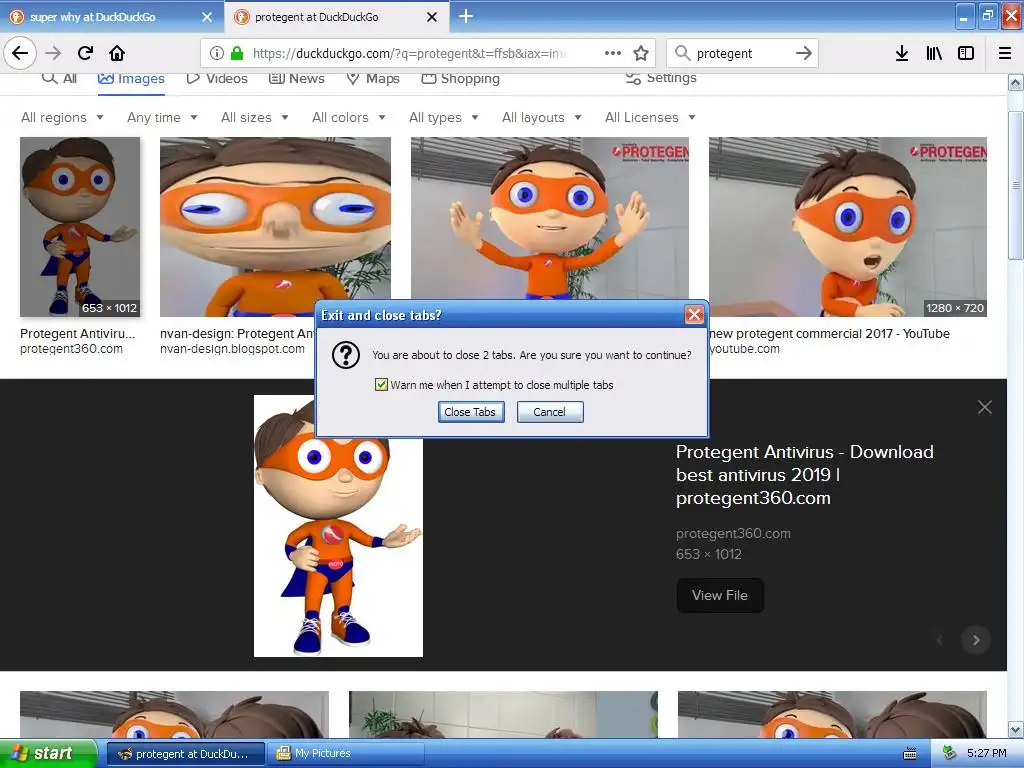Click the page scrollbar up arrow
Viewport: 1024px width, 768px height.
click(1016, 82)
